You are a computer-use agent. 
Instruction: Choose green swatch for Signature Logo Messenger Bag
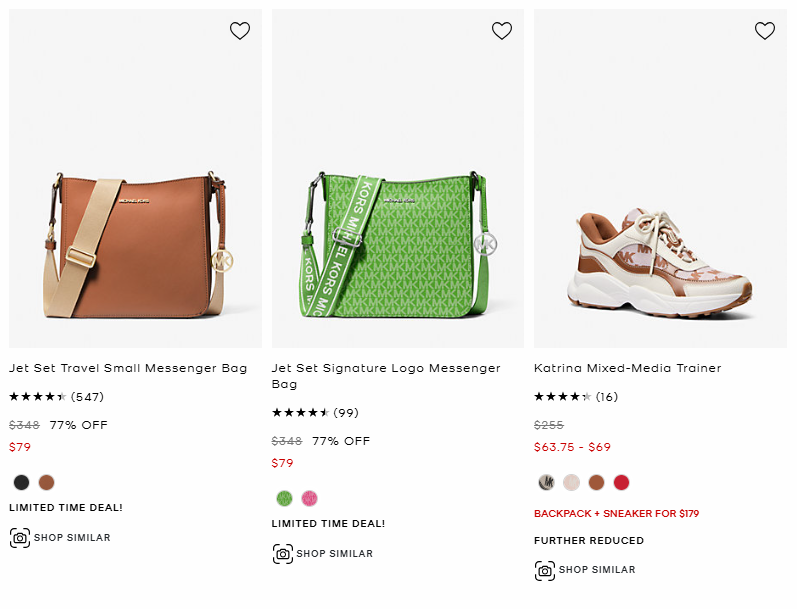[x=284, y=498]
